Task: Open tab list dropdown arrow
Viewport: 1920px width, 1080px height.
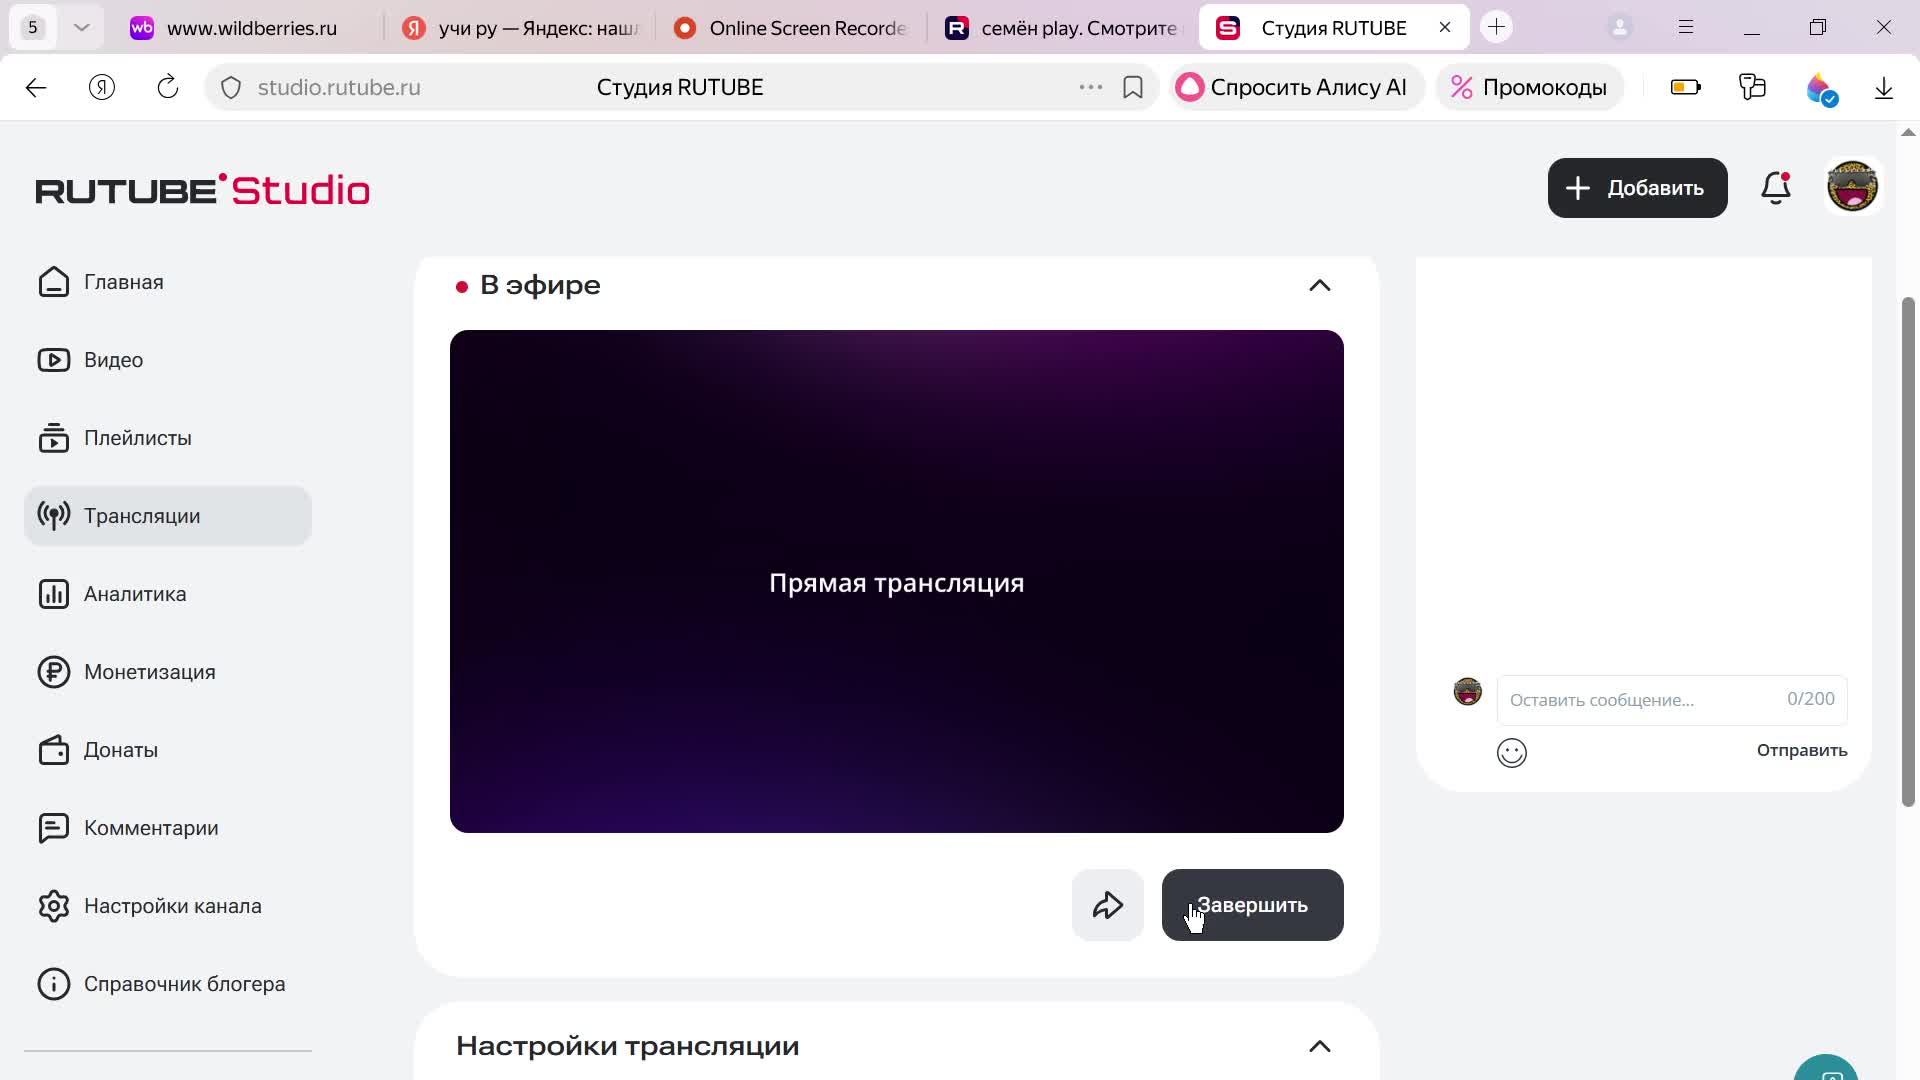Action: click(x=82, y=28)
